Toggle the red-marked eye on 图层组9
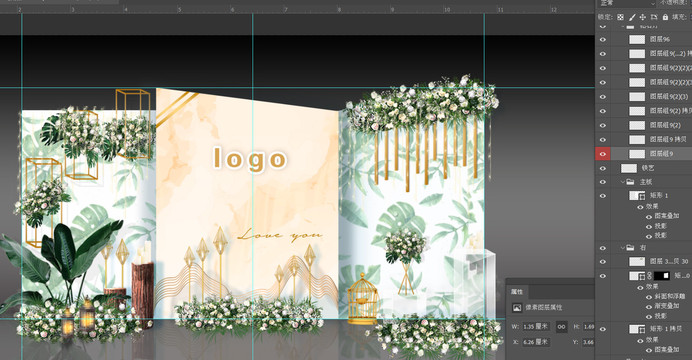Viewport: 692px width, 360px height. [603, 154]
